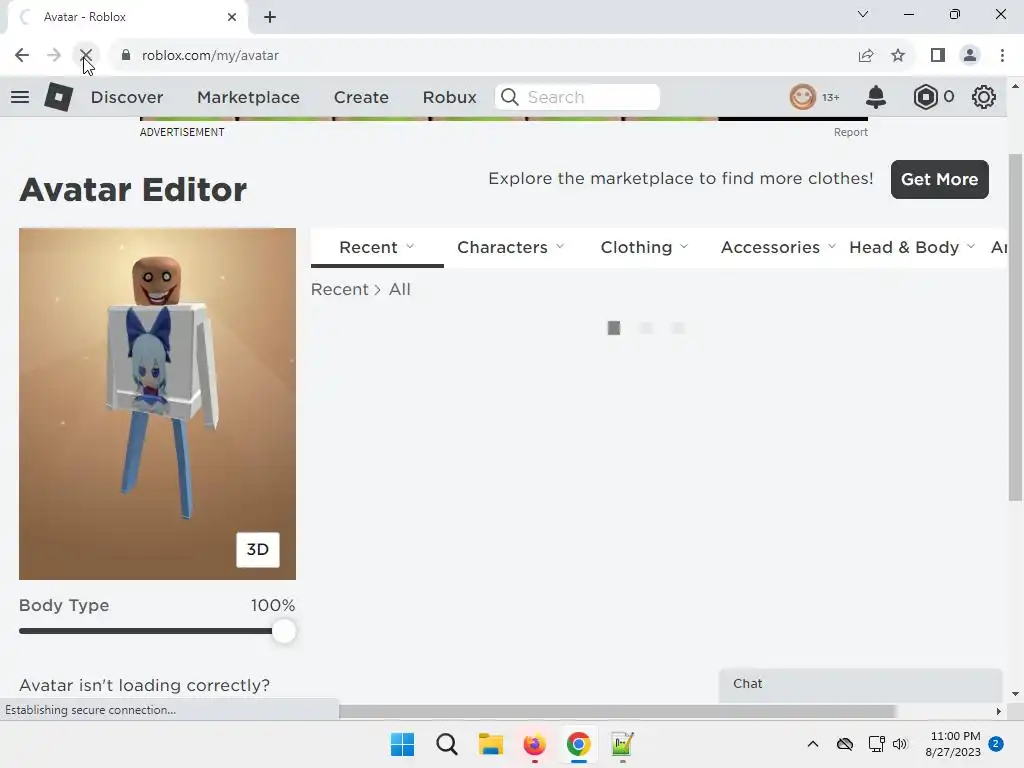Click the avatar preview thumbnail
The height and width of the screenshot is (768, 1024).
pos(157,404)
